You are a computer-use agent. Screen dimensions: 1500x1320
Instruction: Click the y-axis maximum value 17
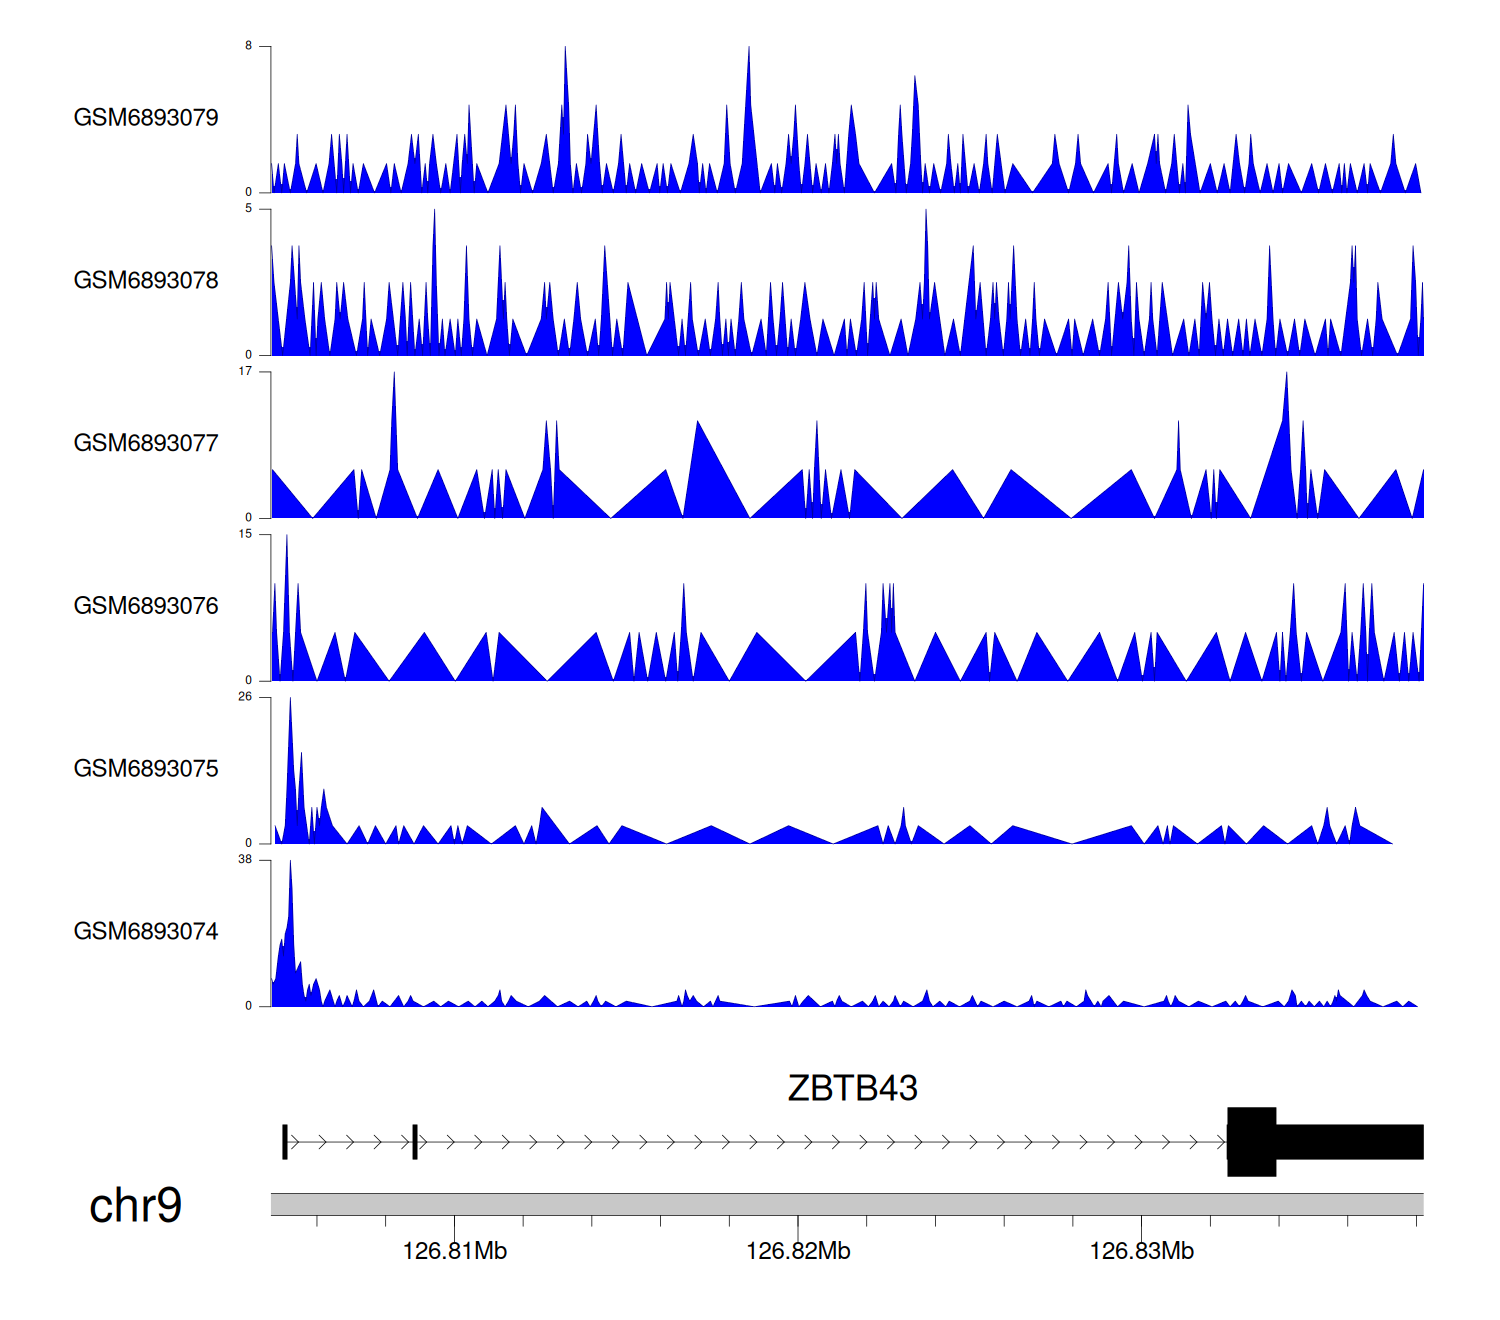(x=245, y=372)
